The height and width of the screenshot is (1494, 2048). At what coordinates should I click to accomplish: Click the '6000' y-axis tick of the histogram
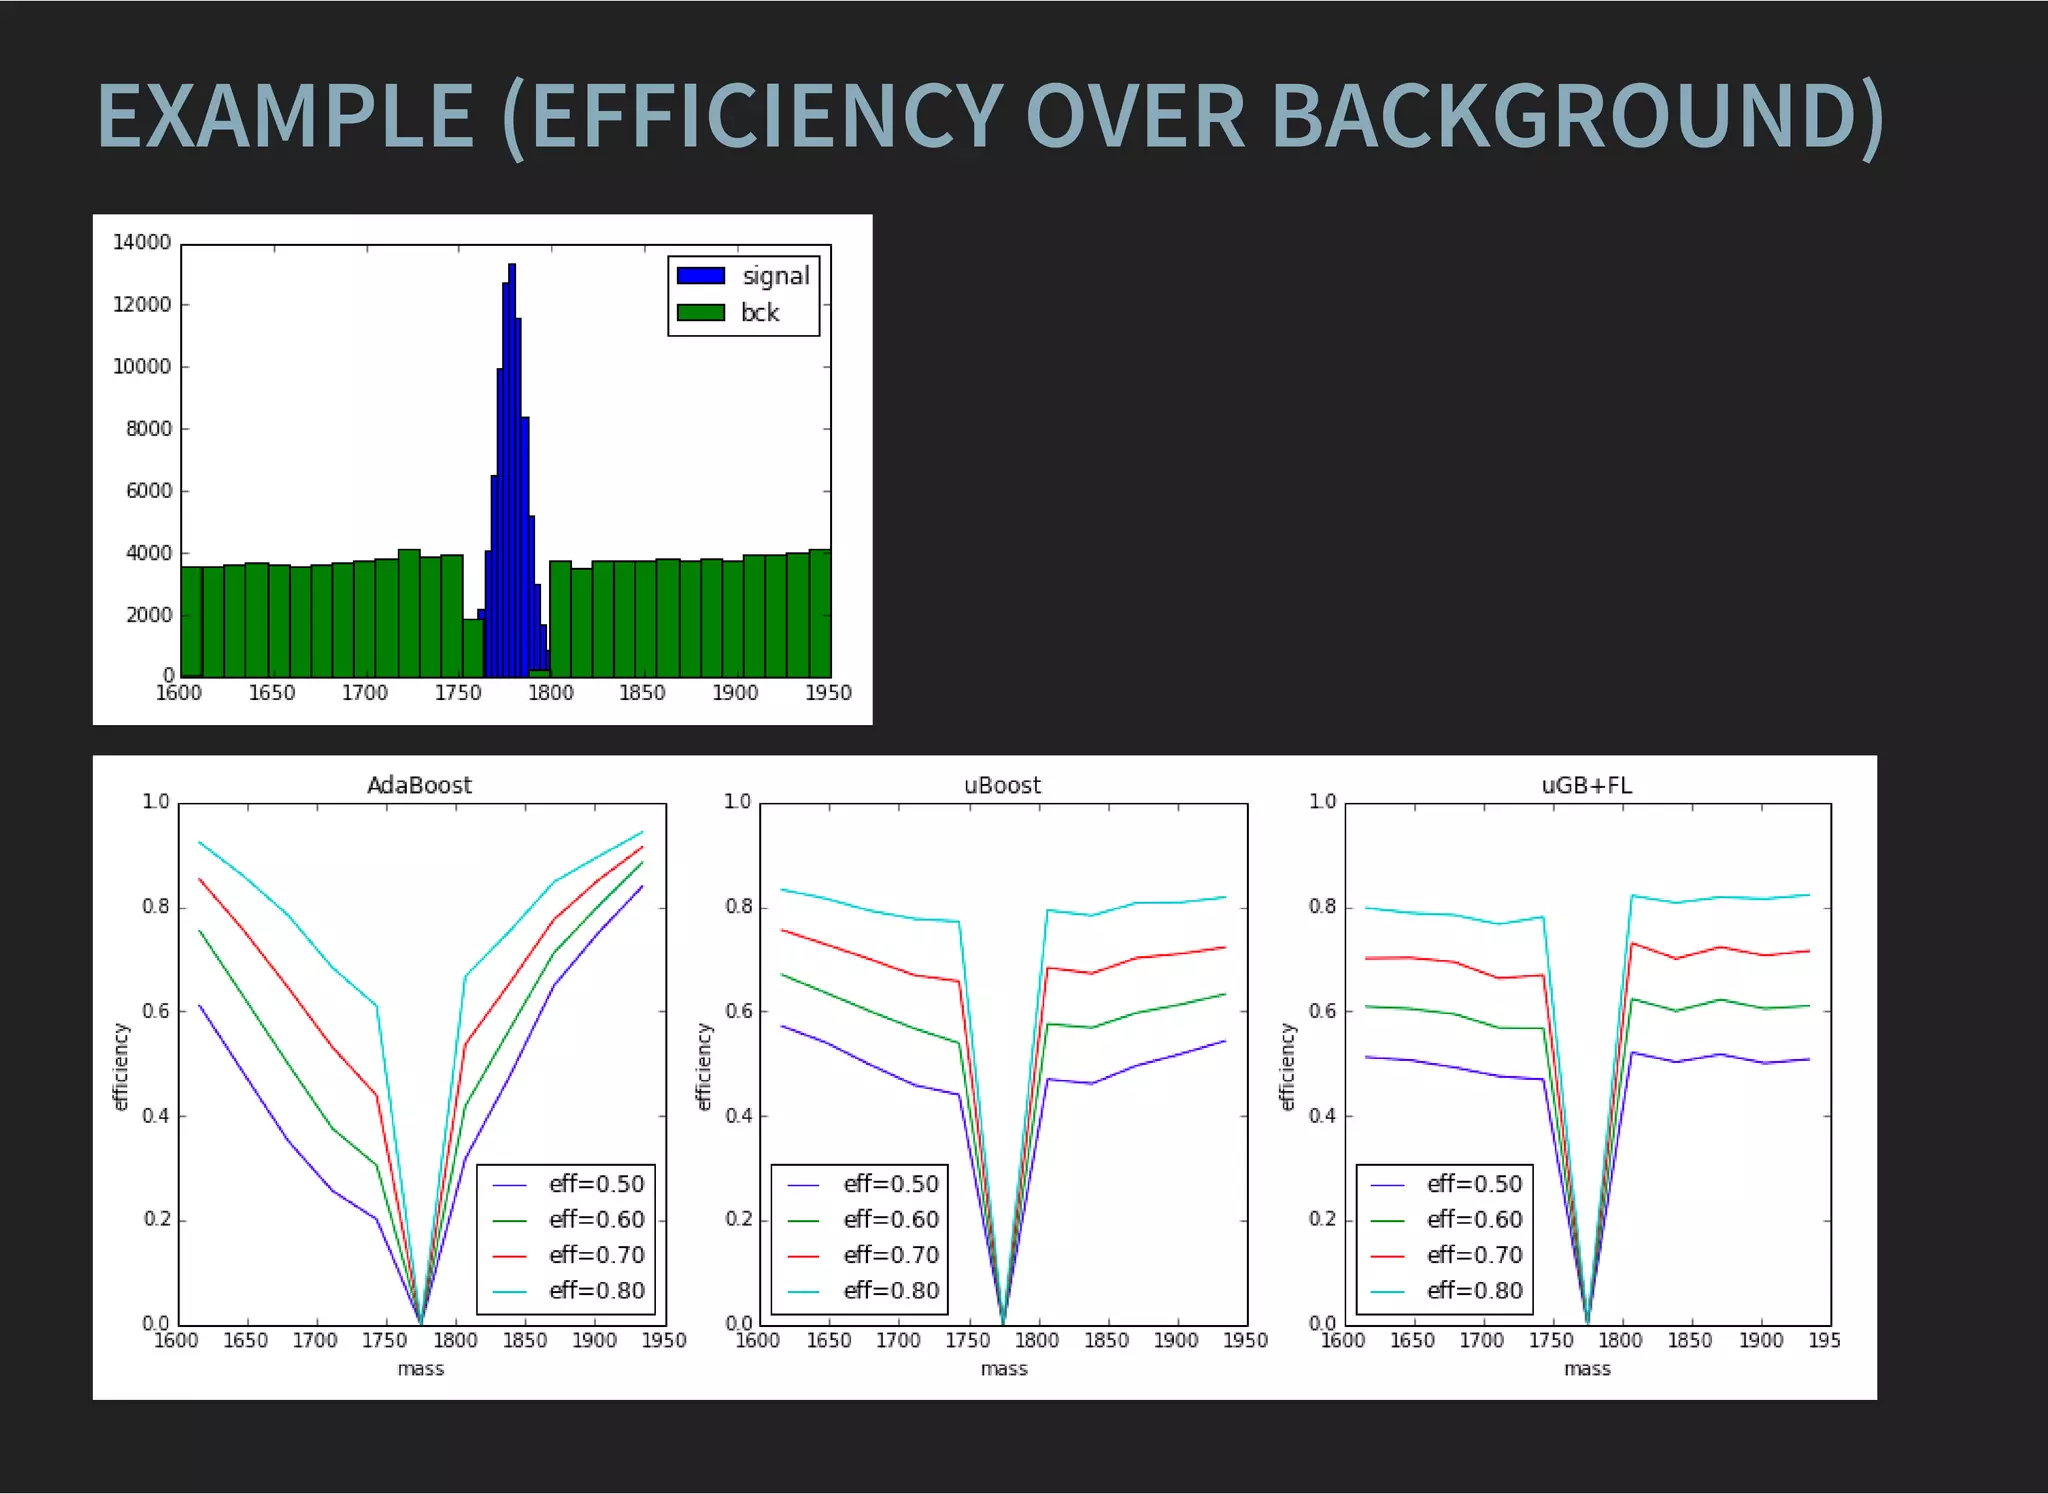148,490
